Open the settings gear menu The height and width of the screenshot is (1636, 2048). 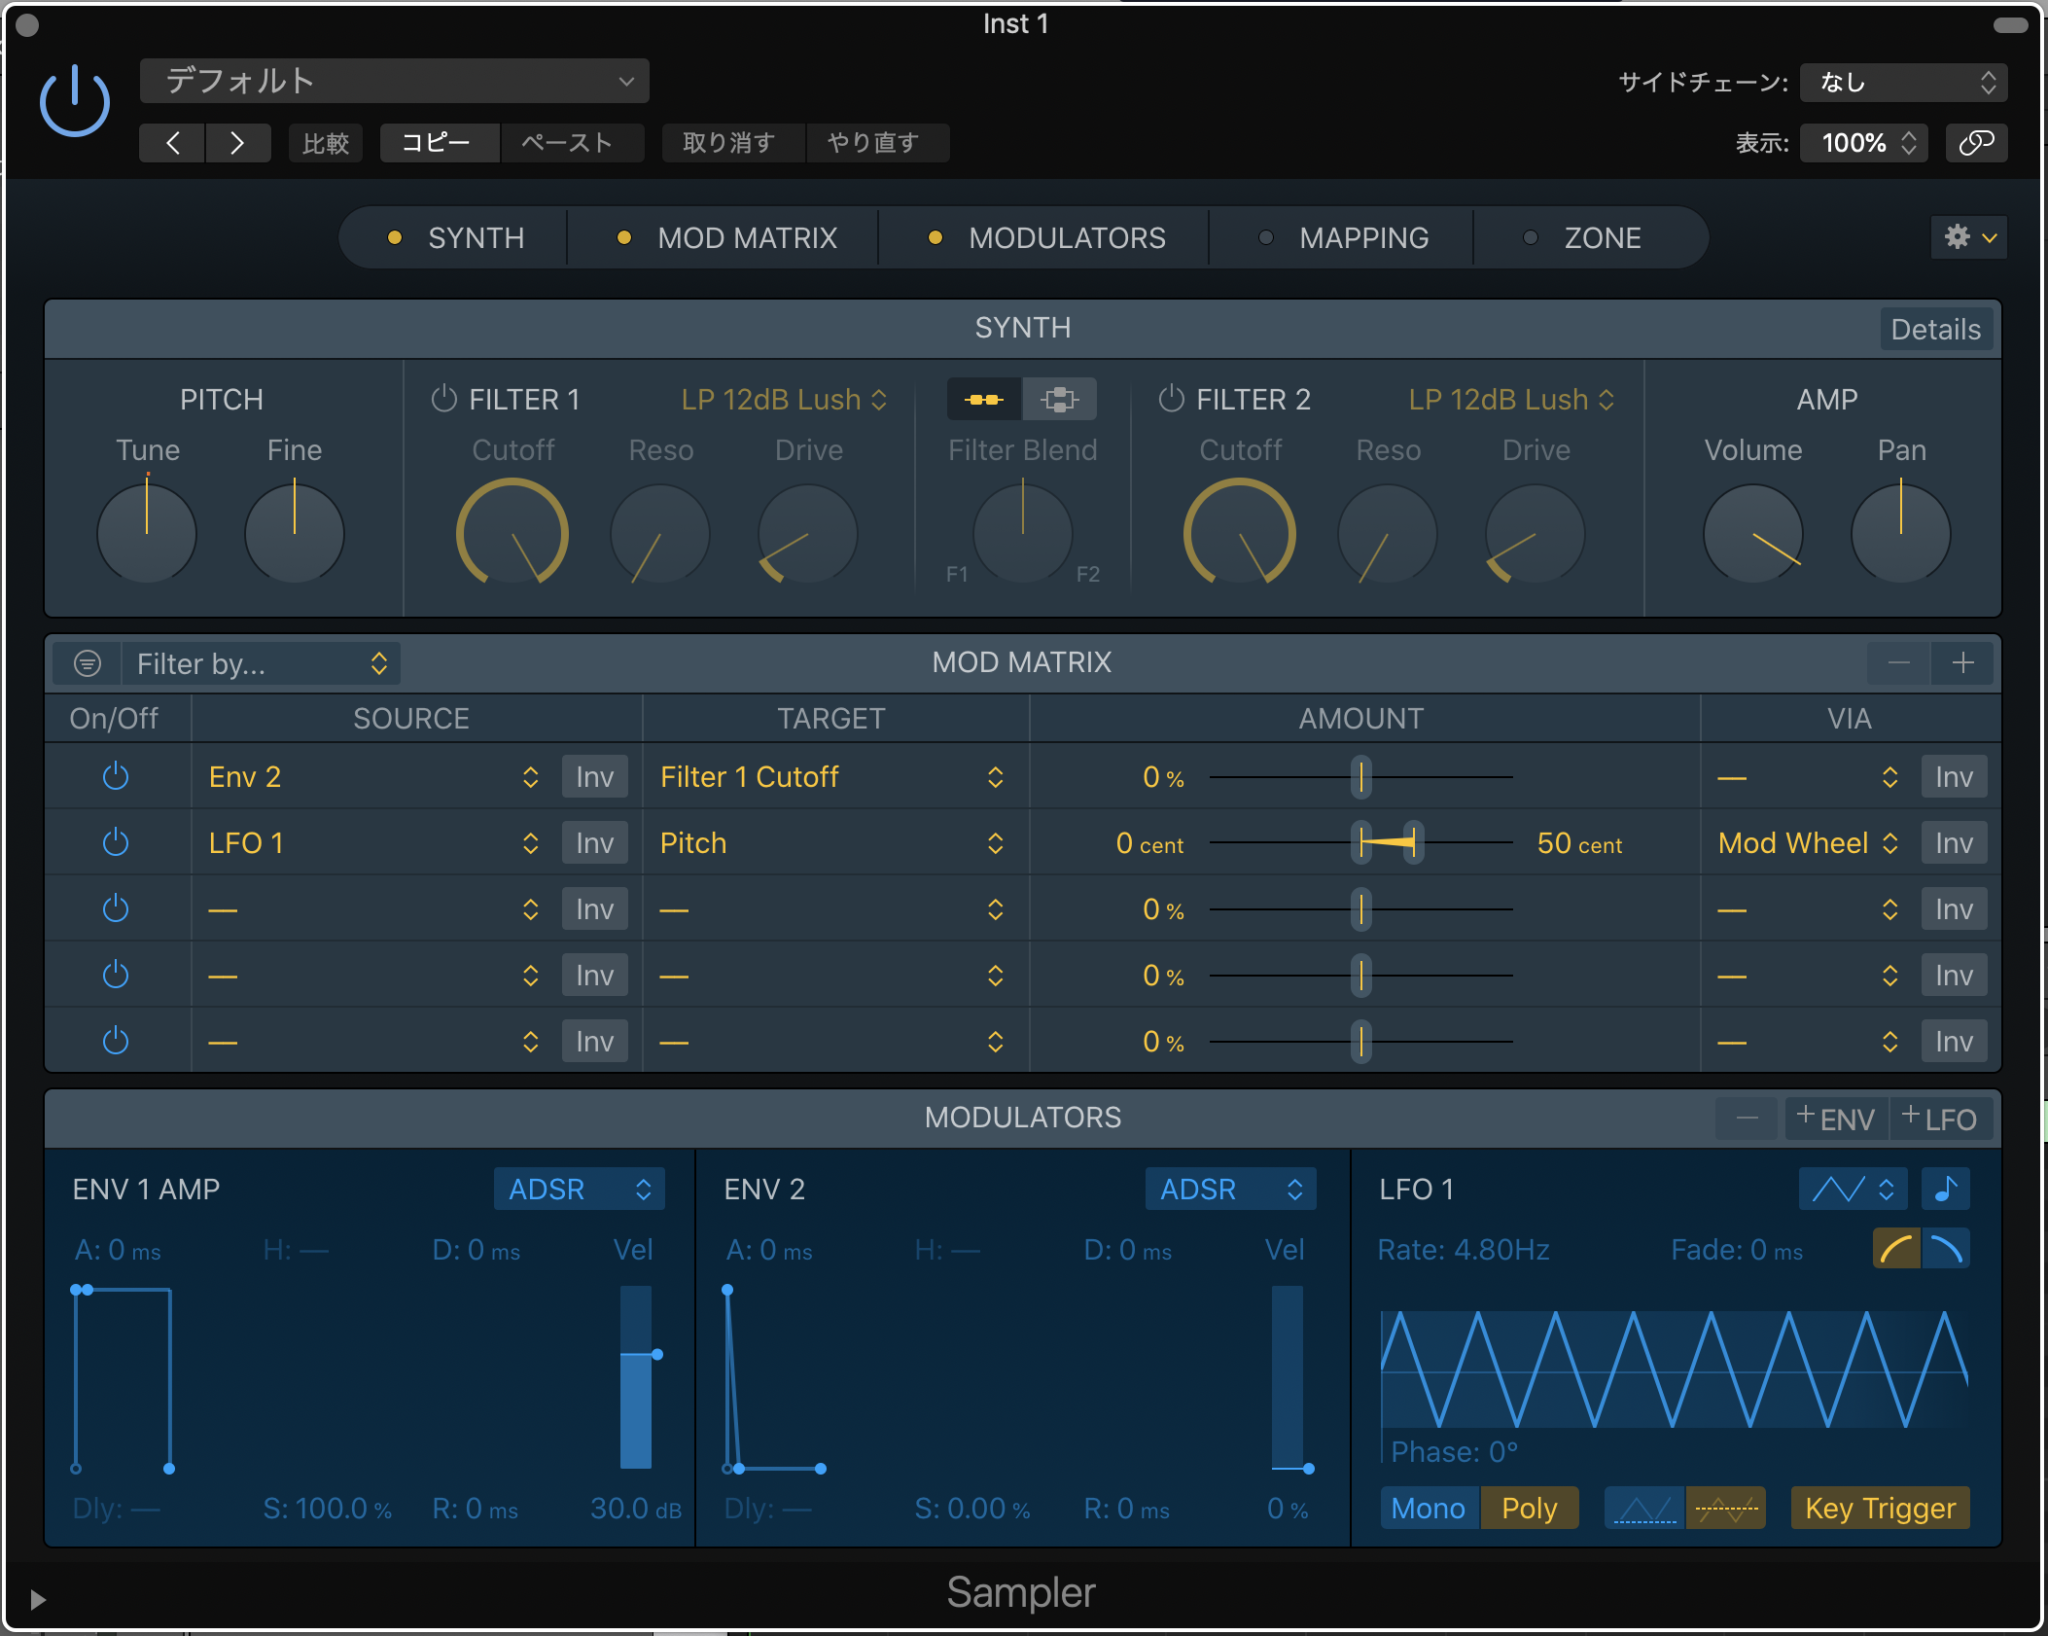point(1968,237)
